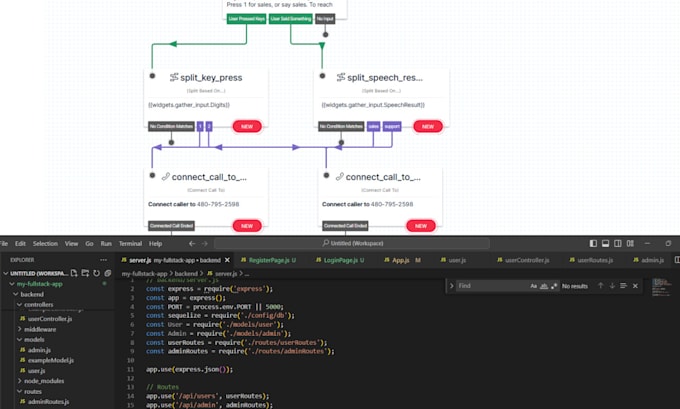The height and width of the screenshot is (409, 680).
Task: Toggle Match Case in Find widget
Action: [x=533, y=286]
